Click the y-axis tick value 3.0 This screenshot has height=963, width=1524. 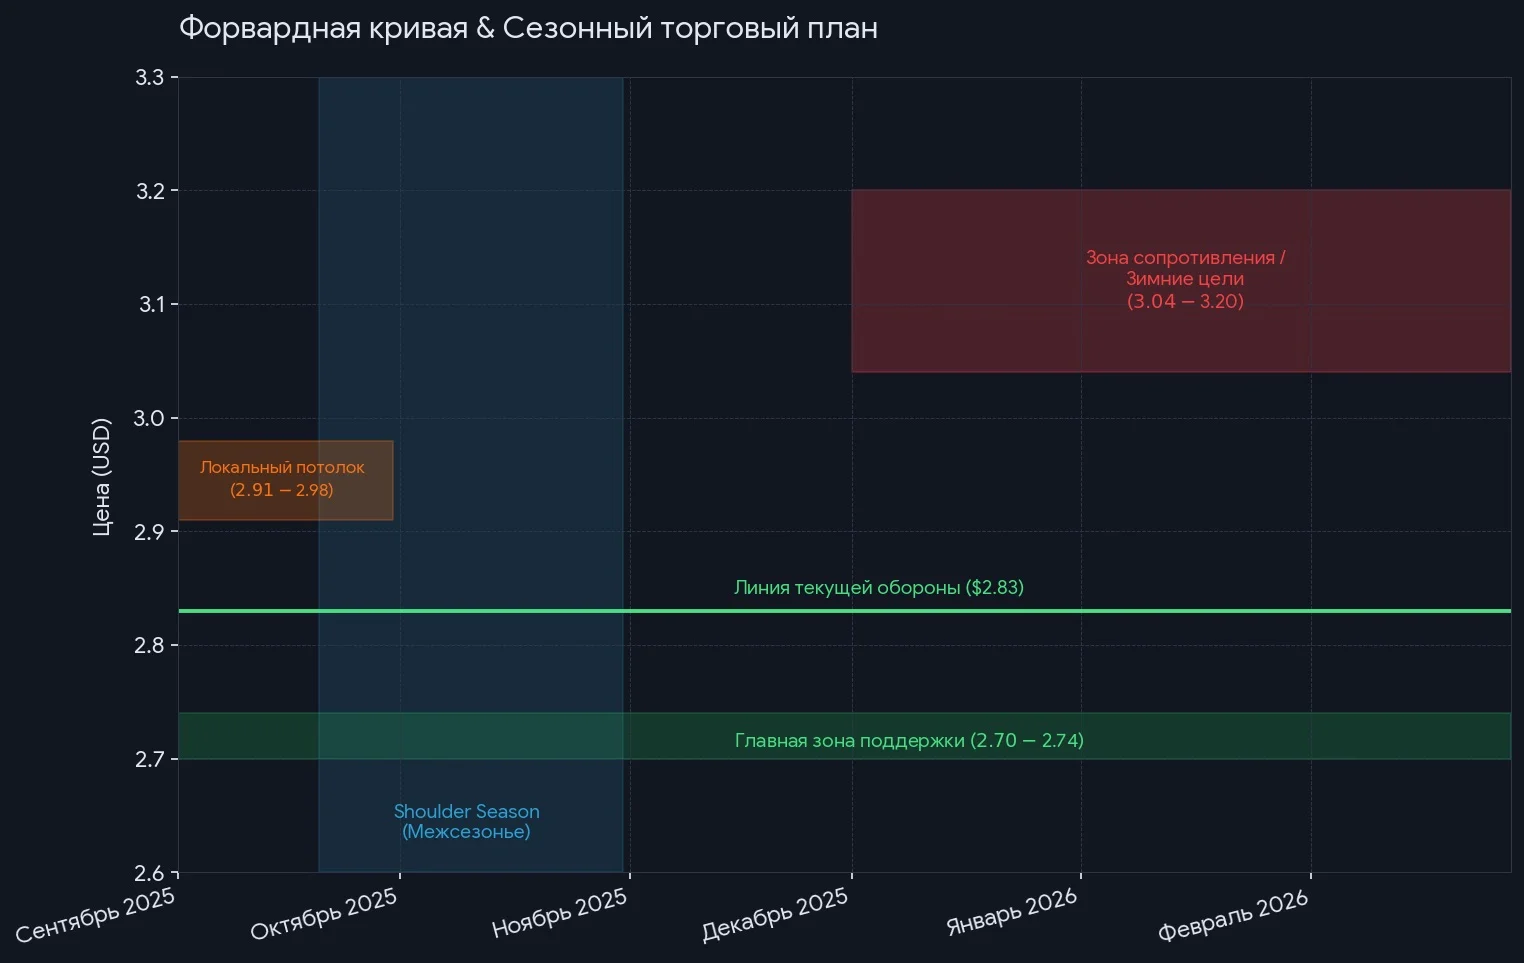coord(149,419)
